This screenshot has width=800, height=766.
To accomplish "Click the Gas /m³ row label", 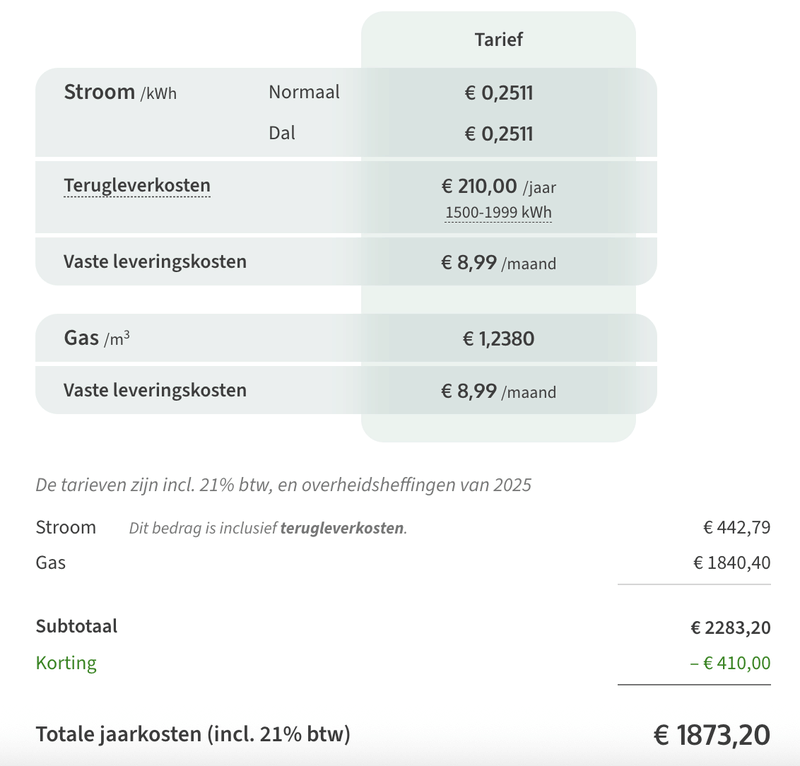I will click(x=97, y=339).
